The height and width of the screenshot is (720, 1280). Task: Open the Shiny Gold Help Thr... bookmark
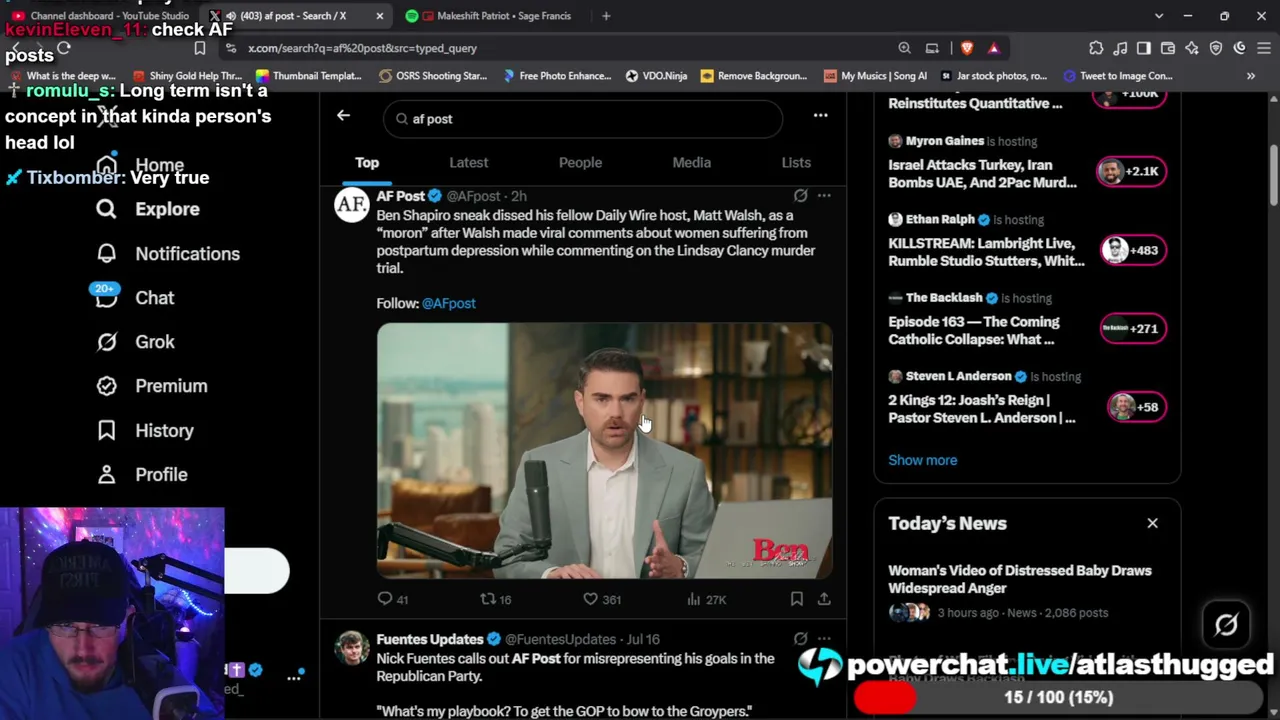[x=188, y=76]
